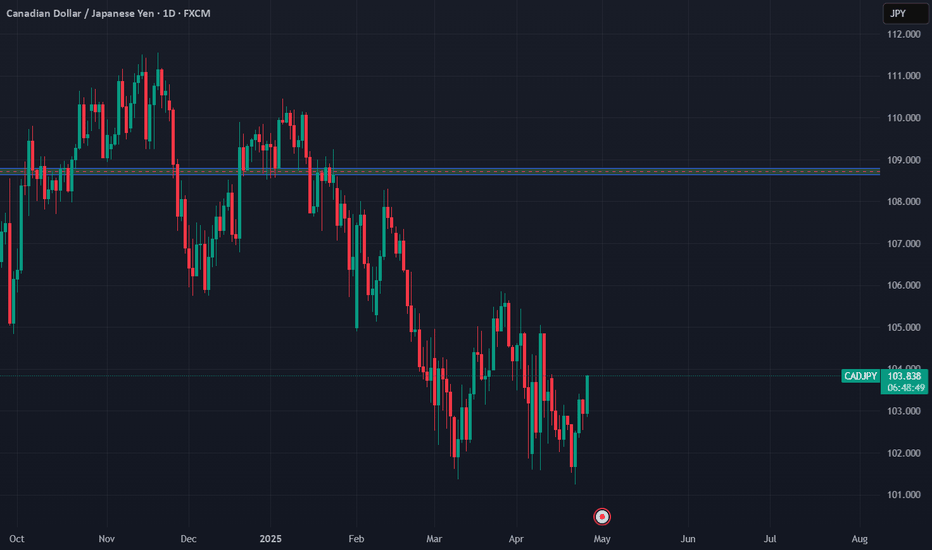Click the Jun label on time axis

tap(688, 539)
